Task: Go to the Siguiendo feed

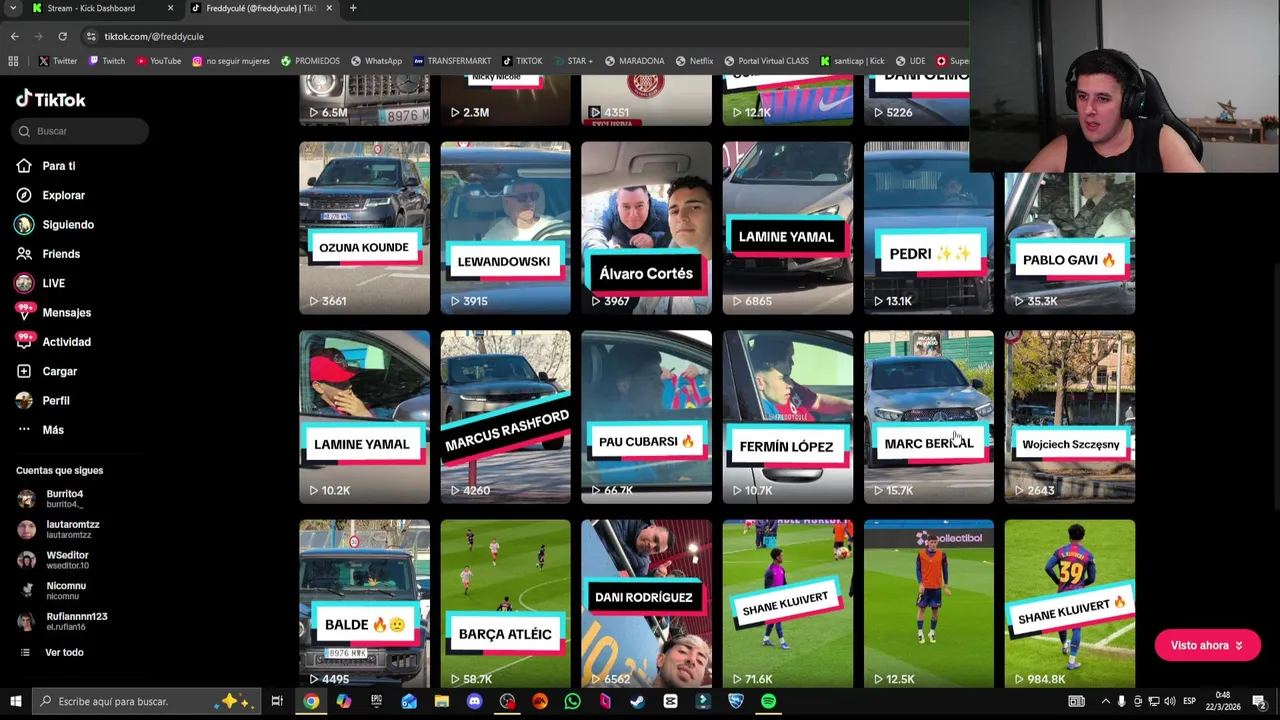Action: tap(68, 225)
